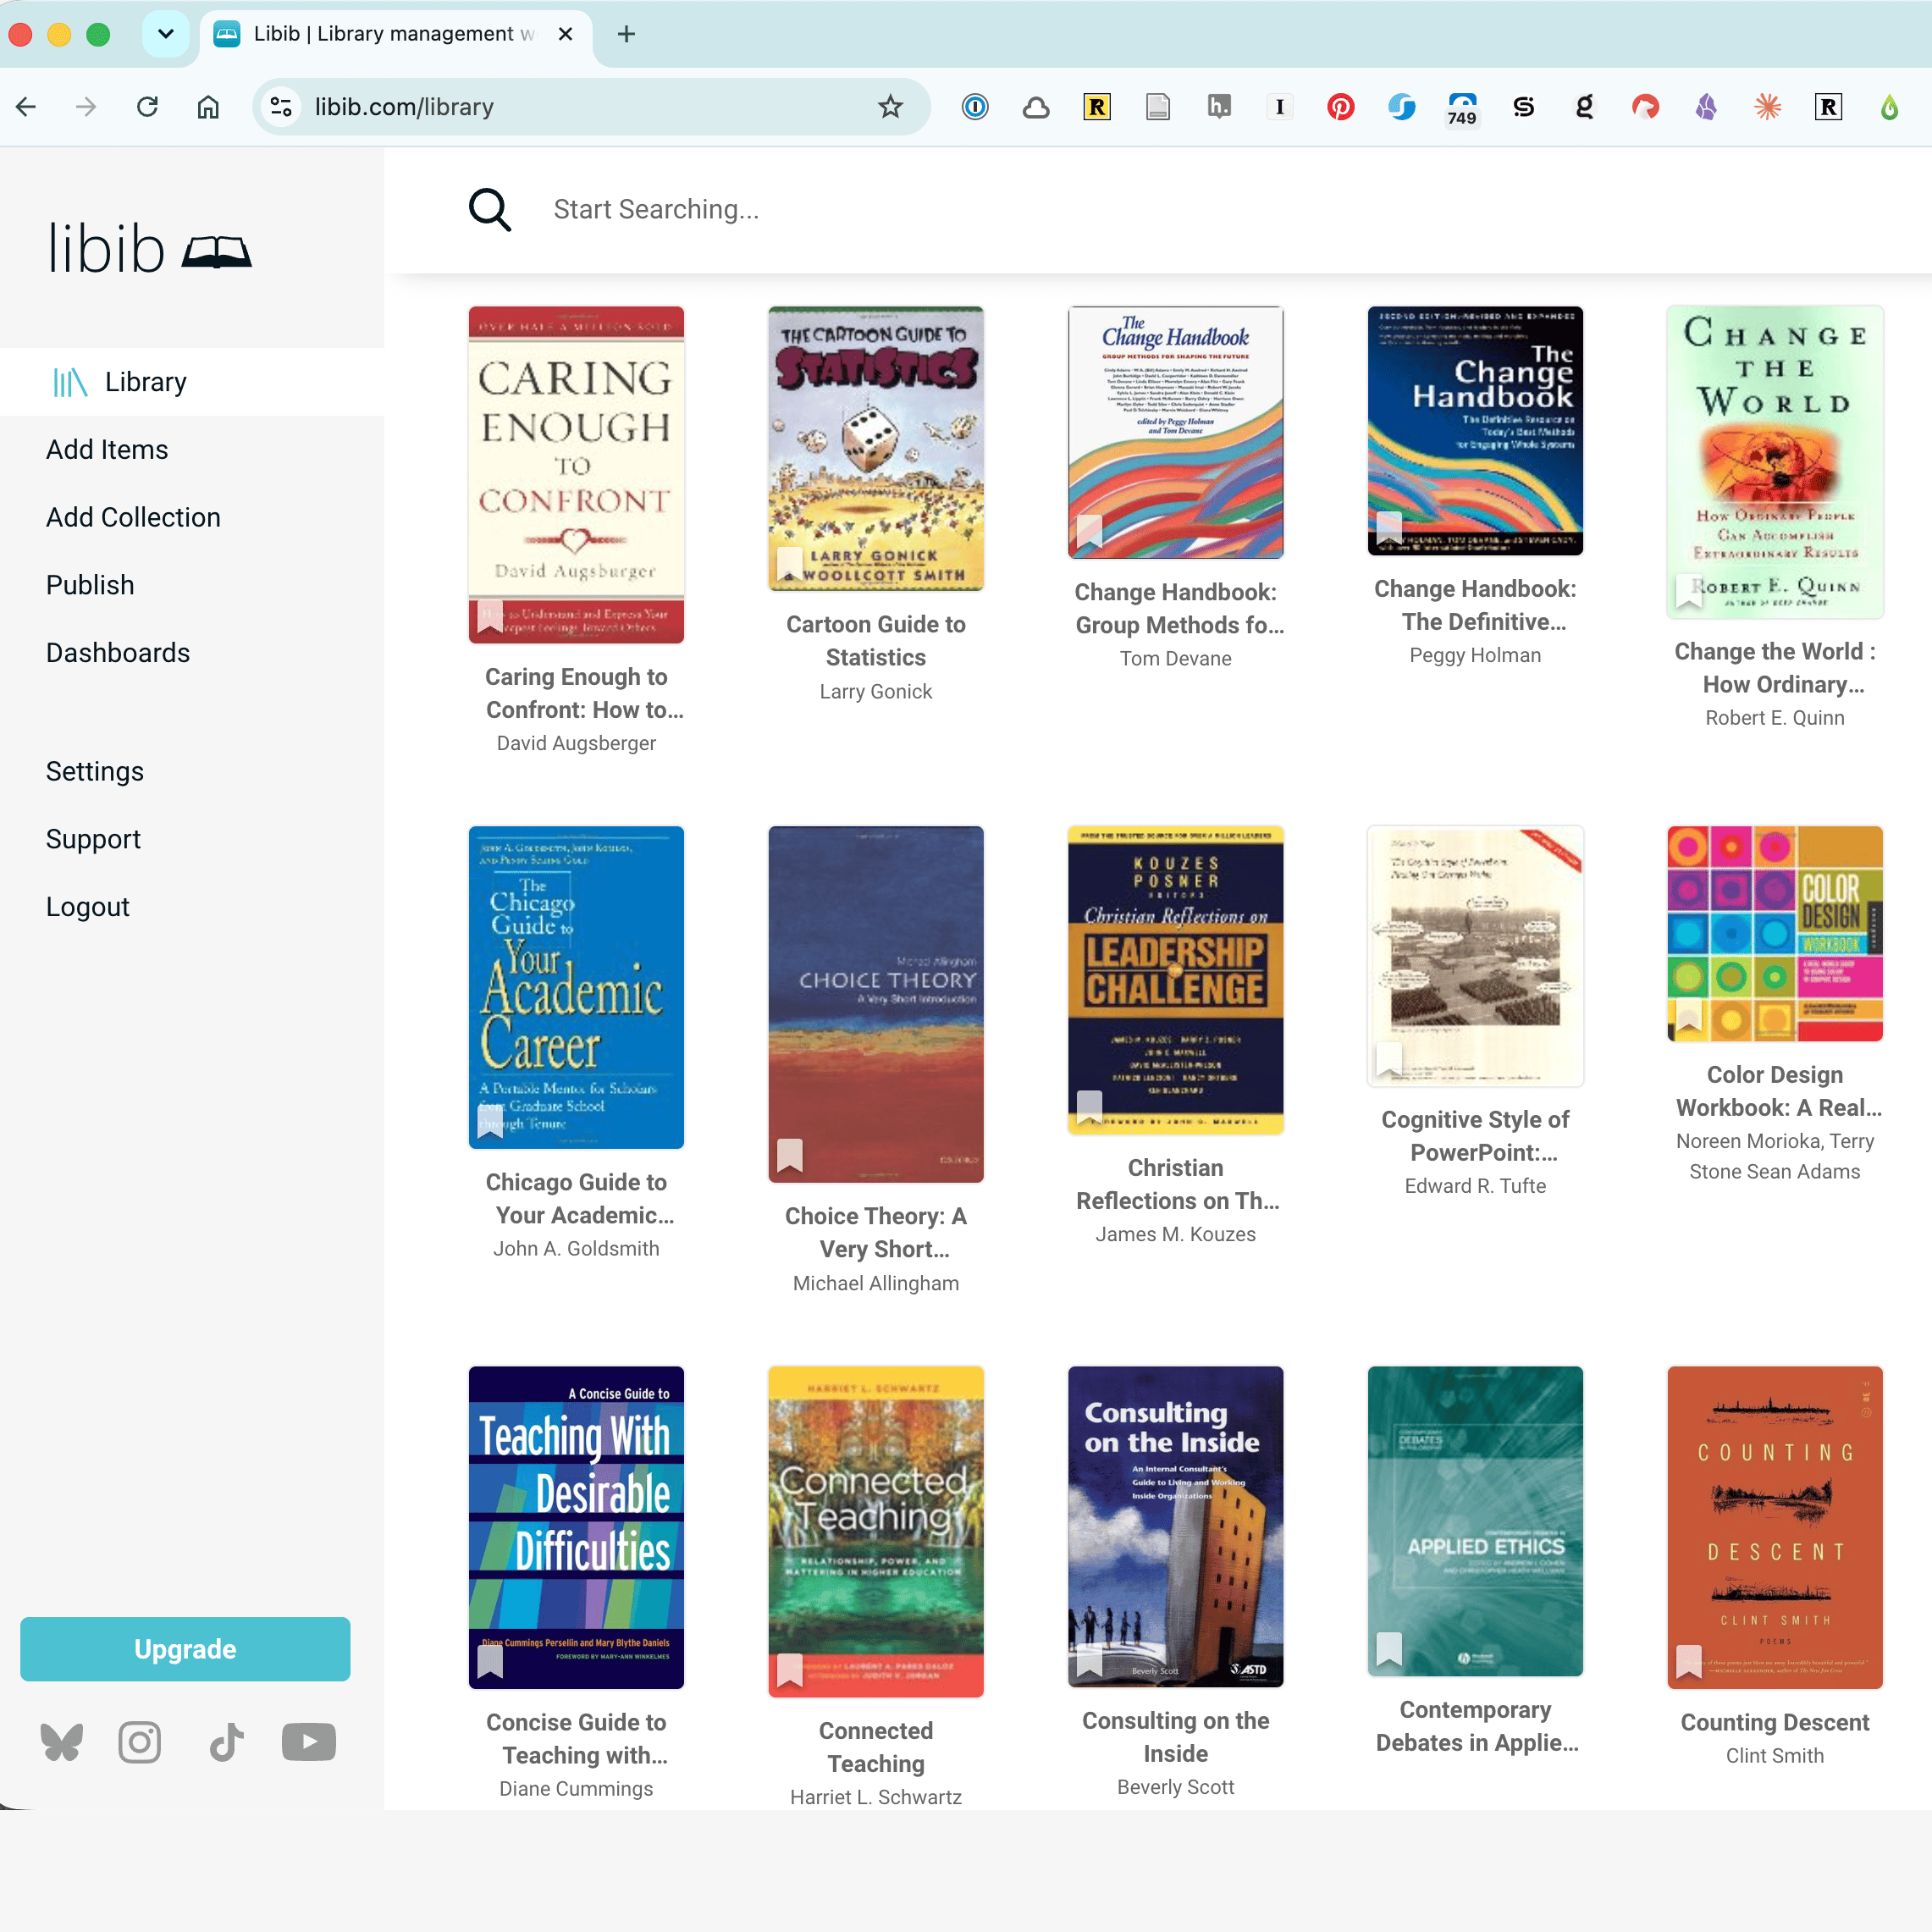This screenshot has height=1932, width=1932.
Task: Open the Change the World book cover
Action: pos(1775,462)
